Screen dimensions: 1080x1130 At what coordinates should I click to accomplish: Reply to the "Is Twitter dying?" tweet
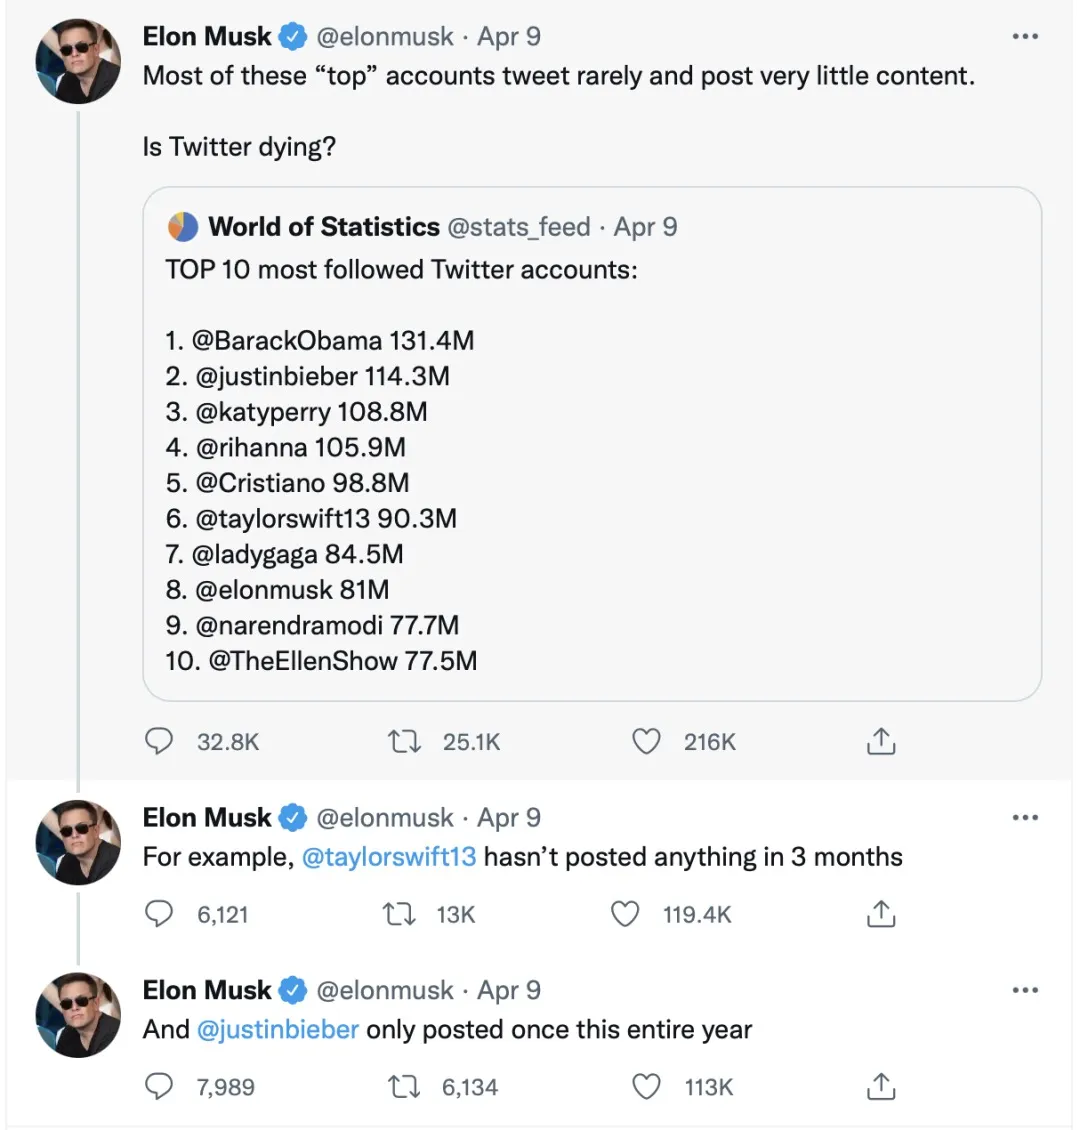tap(160, 741)
